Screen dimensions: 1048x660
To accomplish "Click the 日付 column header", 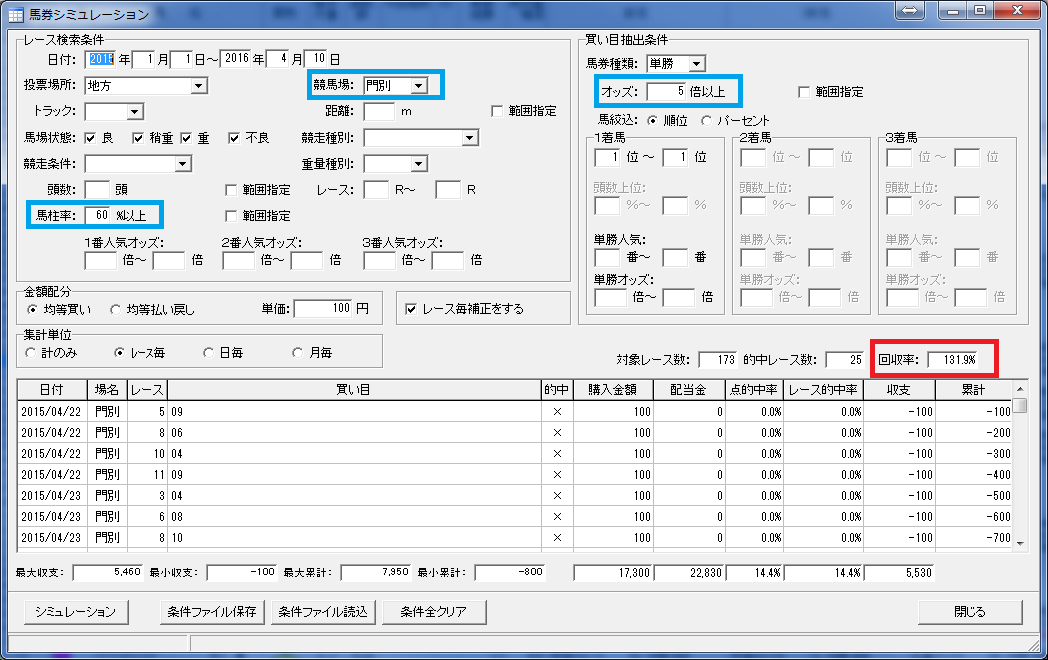I will point(52,390).
